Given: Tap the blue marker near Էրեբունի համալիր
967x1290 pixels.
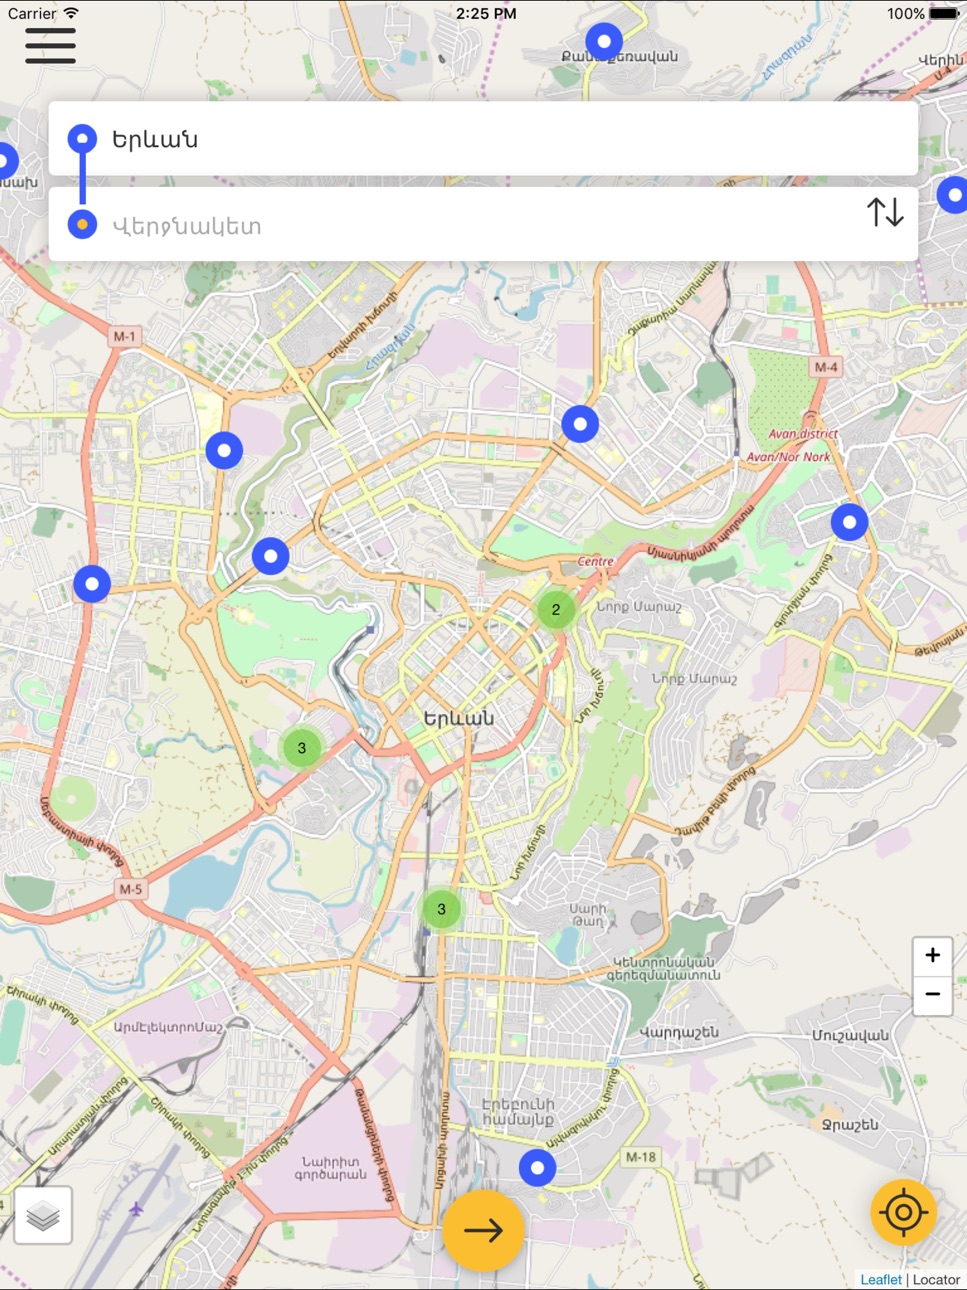Looking at the screenshot, I should (537, 1167).
